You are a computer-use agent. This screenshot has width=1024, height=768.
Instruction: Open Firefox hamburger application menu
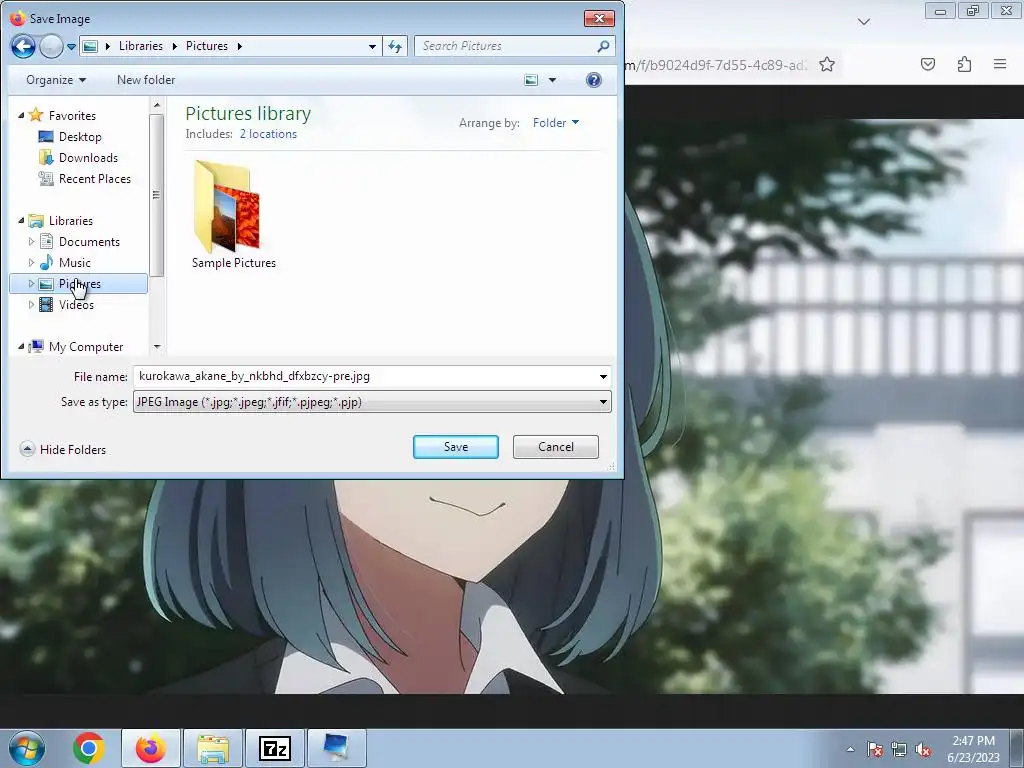tap(1000, 64)
